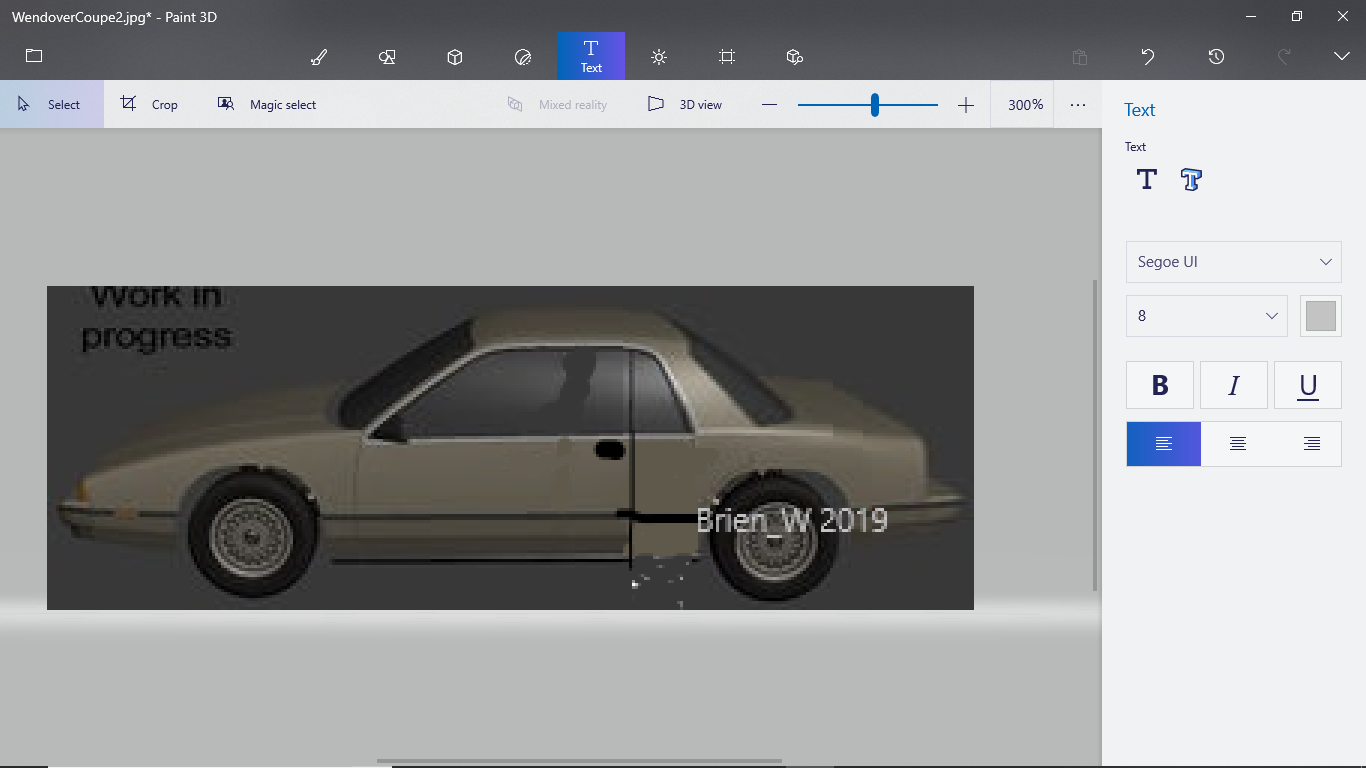This screenshot has height=768, width=1366.
Task: Expand the top-right menu chevron
Action: coord(1342,57)
